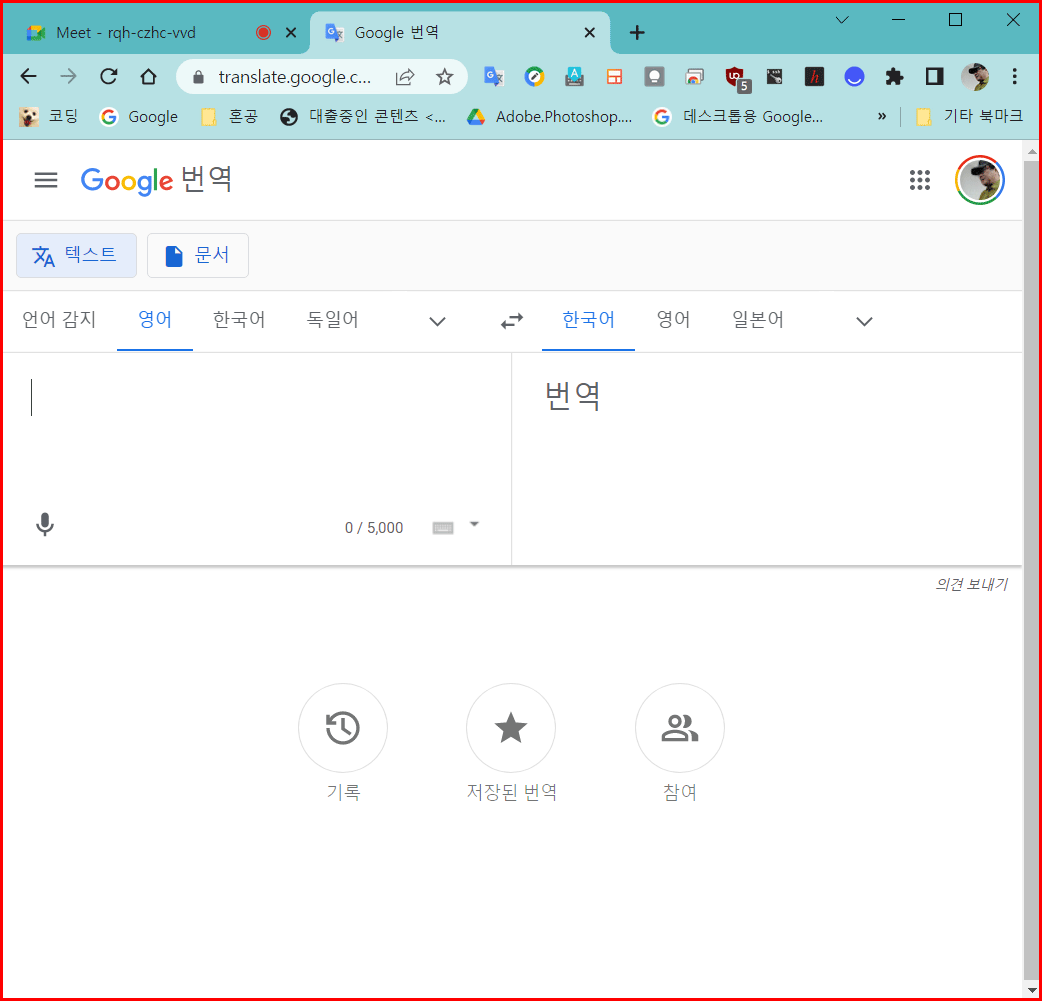Select 한국어 as target language
Viewport: 1042px width, 1001px height.
click(x=588, y=320)
